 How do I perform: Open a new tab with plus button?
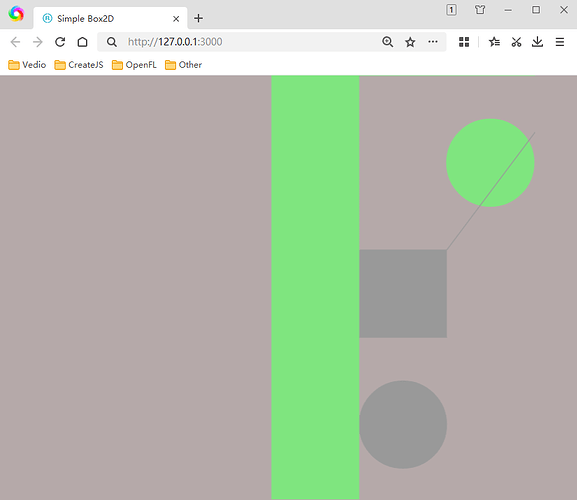click(x=198, y=18)
